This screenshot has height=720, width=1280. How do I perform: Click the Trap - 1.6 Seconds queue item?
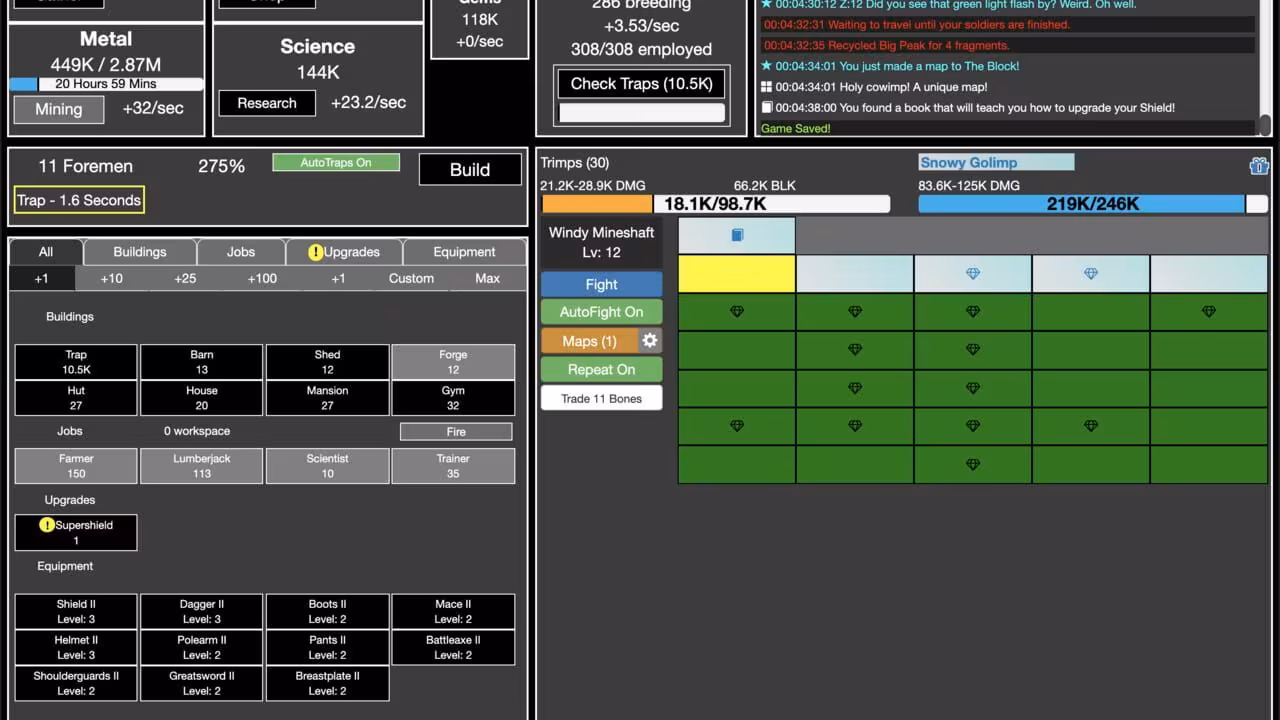79,200
